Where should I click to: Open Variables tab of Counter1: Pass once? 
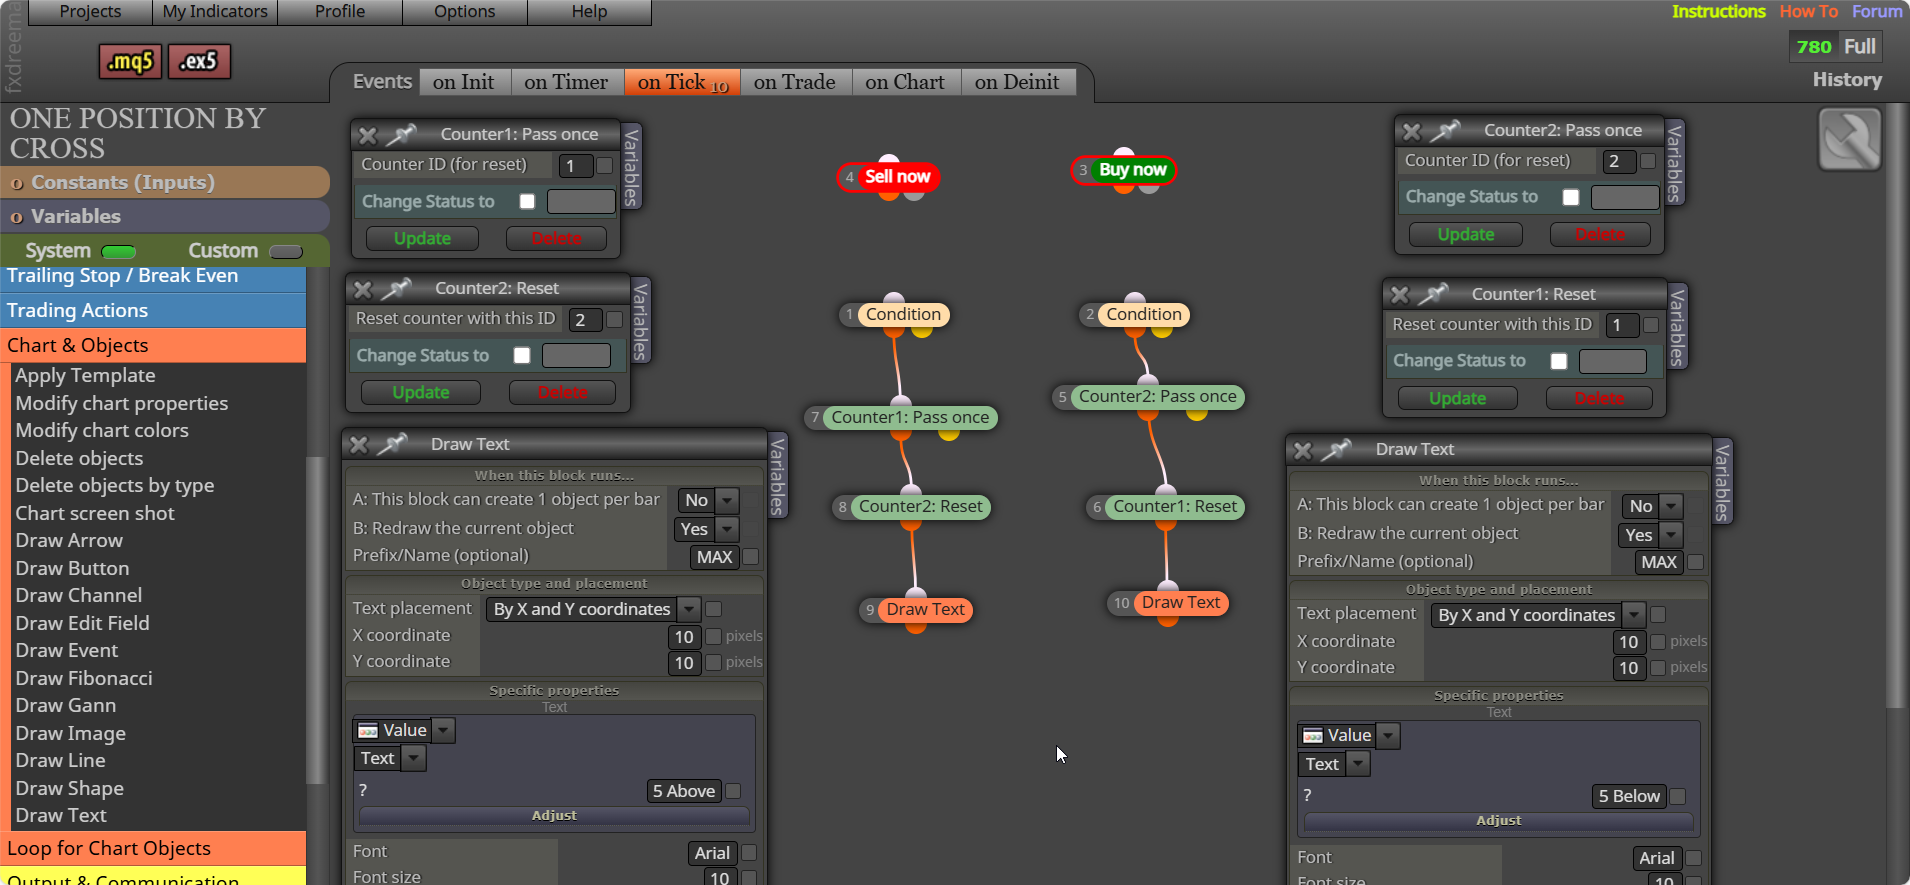tap(631, 166)
